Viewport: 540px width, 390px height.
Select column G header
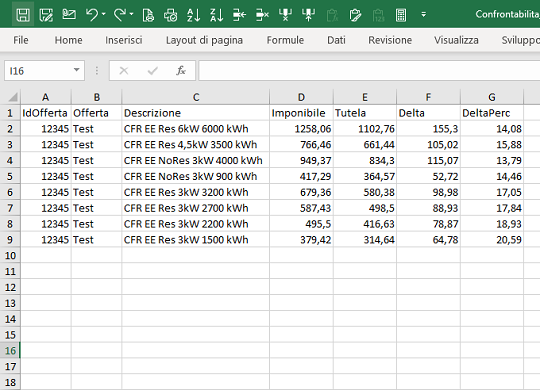coord(492,97)
